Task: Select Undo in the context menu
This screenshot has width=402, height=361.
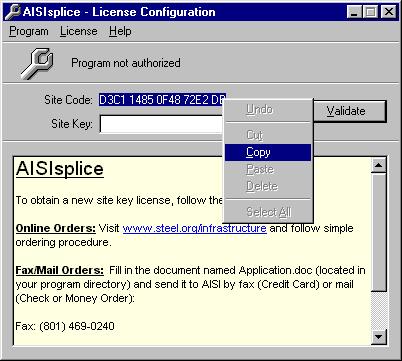Action: pyautogui.click(x=268, y=109)
